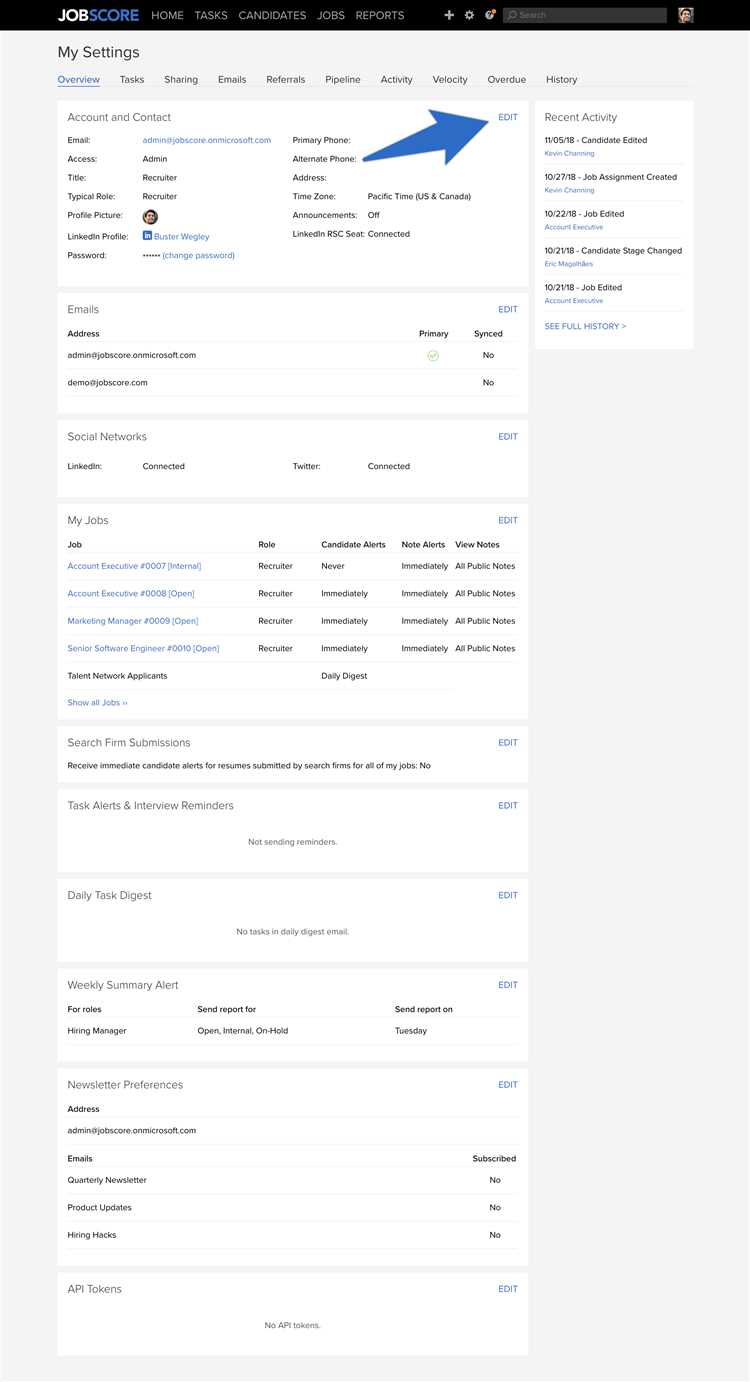
Task: Click the 11/05/18 - Candidate Edited entry
Action: click(x=596, y=140)
